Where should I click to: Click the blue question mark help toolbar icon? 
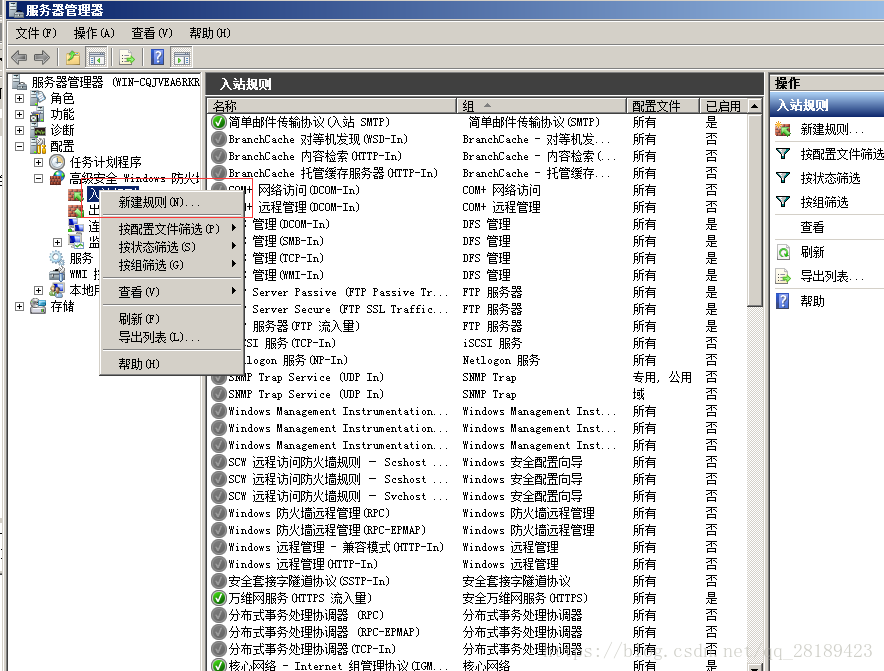pos(158,57)
